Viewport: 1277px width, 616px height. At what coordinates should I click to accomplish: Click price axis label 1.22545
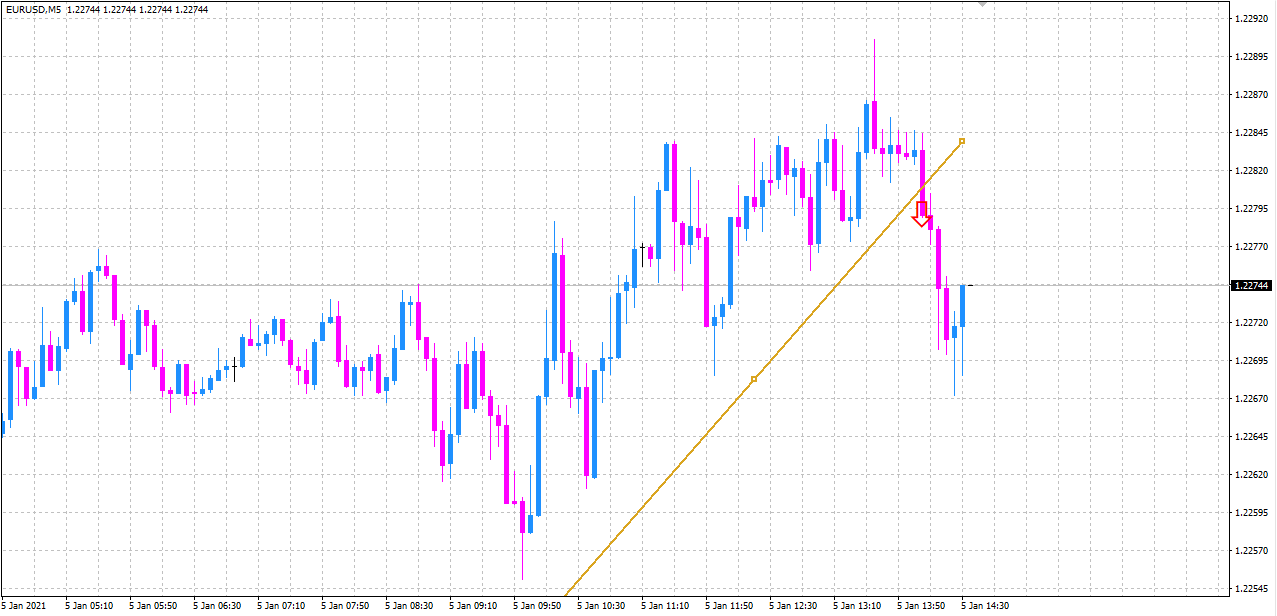[1252, 588]
